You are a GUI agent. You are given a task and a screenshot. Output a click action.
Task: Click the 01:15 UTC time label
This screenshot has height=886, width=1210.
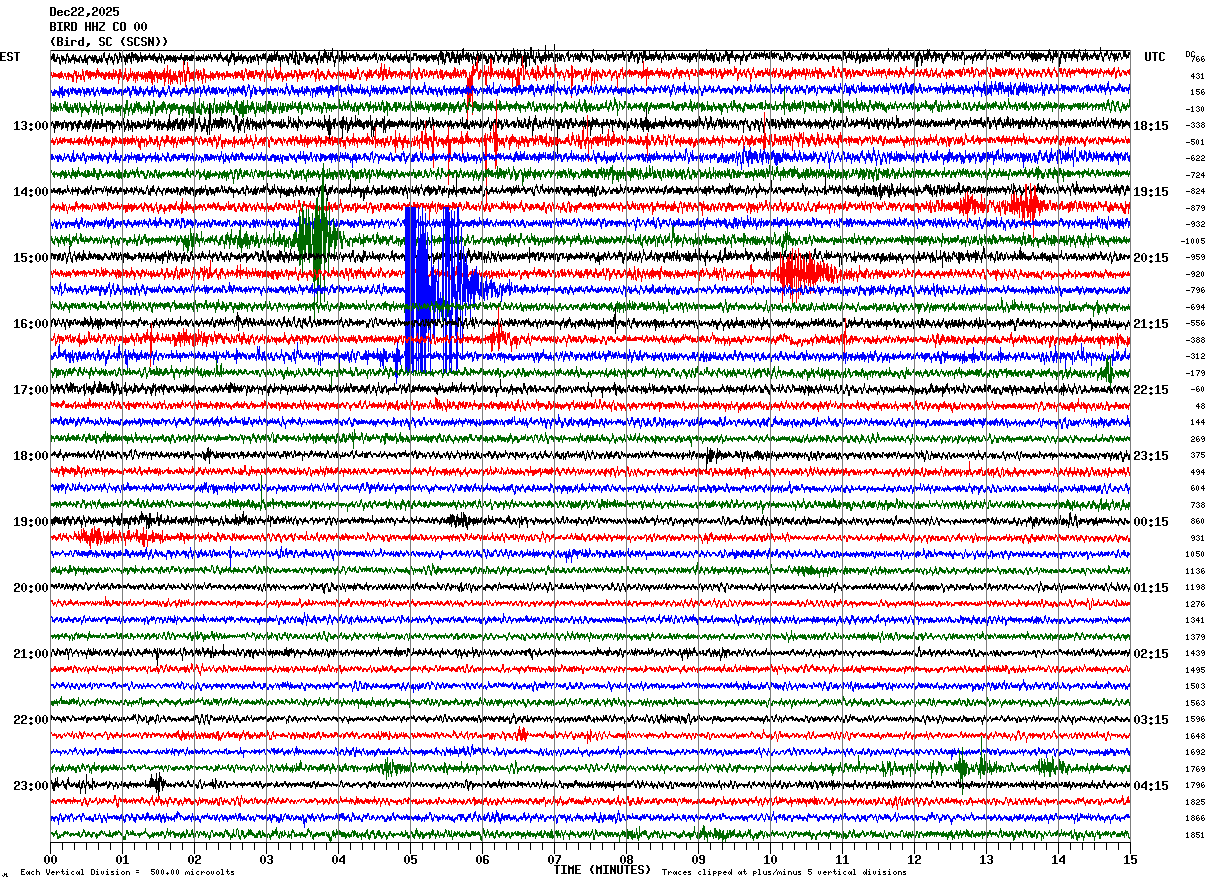pyautogui.click(x=1151, y=588)
